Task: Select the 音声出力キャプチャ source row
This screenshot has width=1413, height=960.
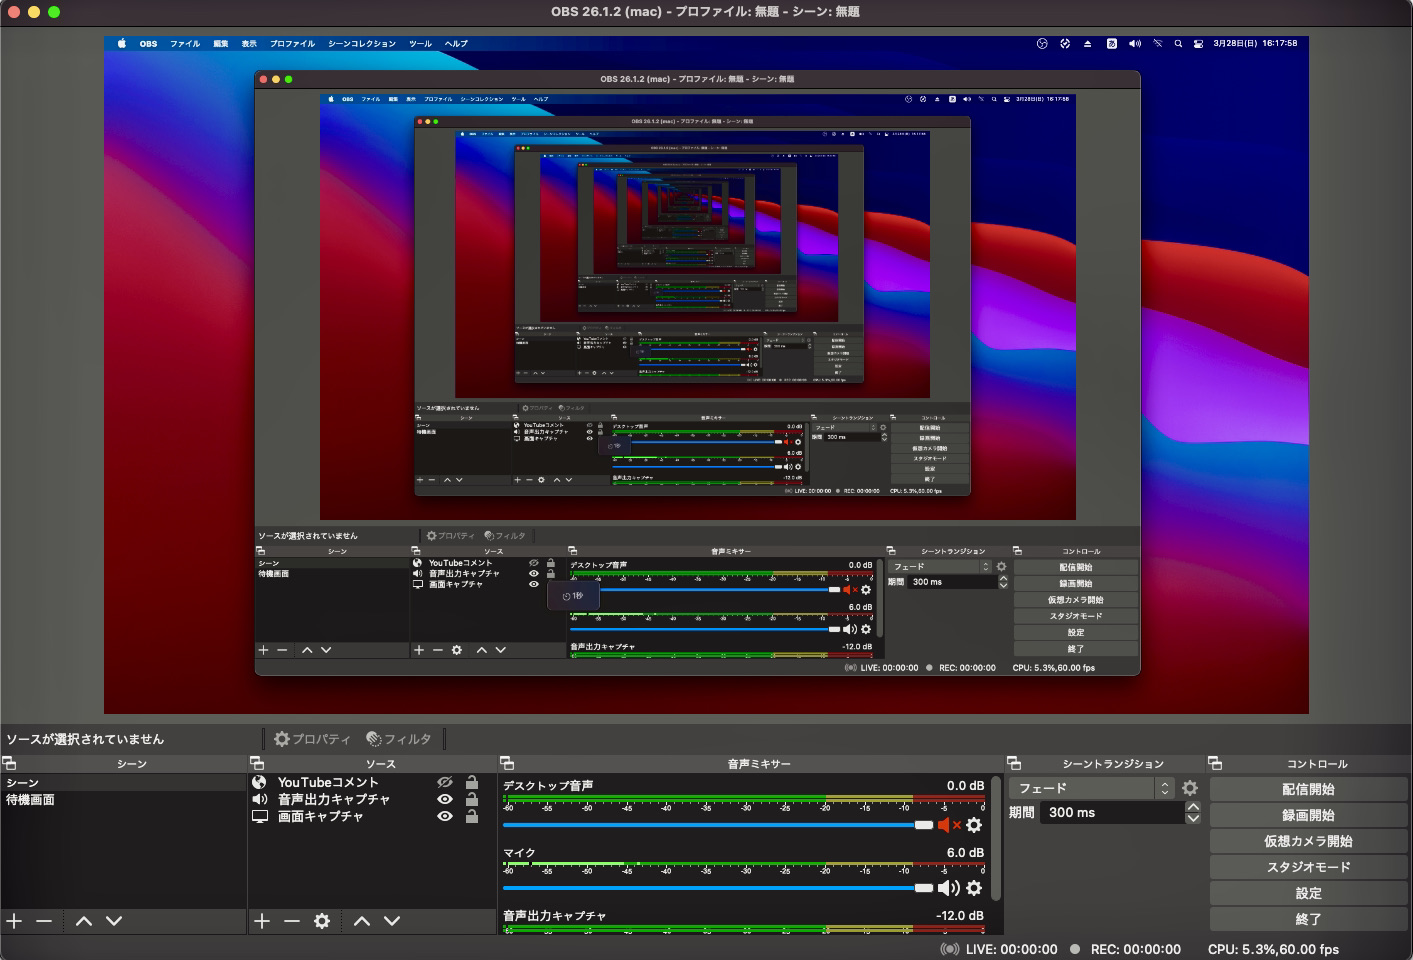Action: click(x=372, y=799)
